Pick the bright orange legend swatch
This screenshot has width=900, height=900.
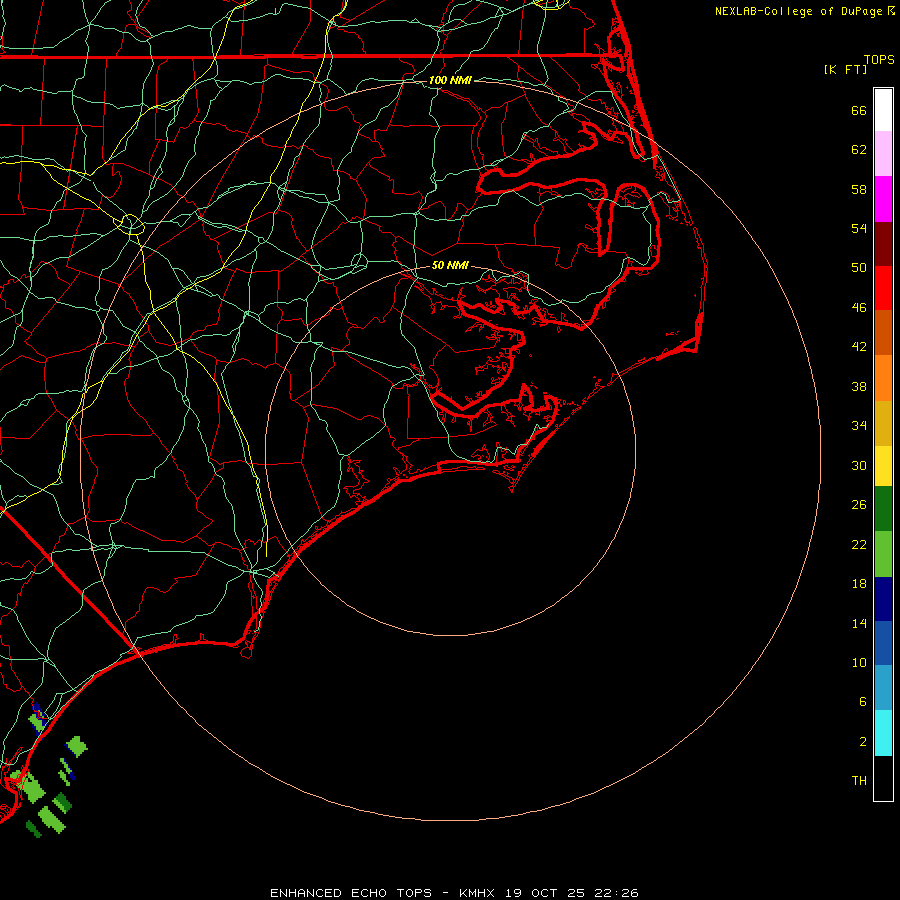883,378
